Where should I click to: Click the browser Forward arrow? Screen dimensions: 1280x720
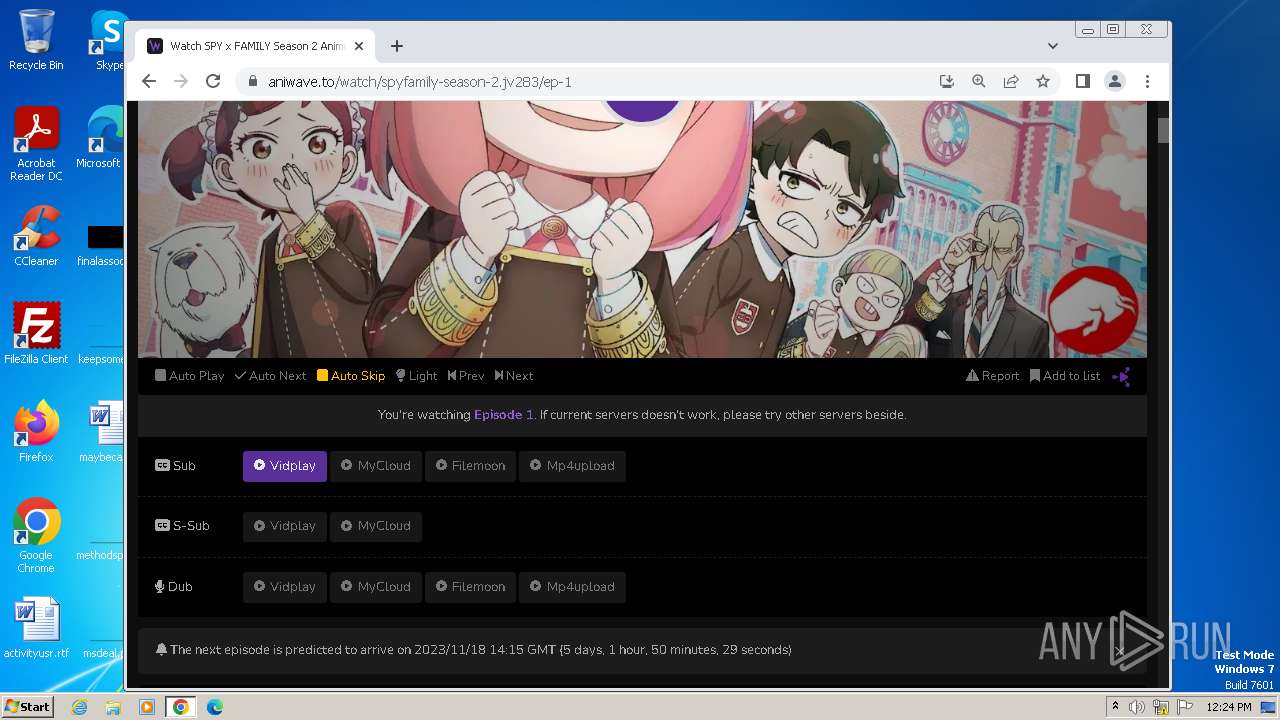(181, 82)
